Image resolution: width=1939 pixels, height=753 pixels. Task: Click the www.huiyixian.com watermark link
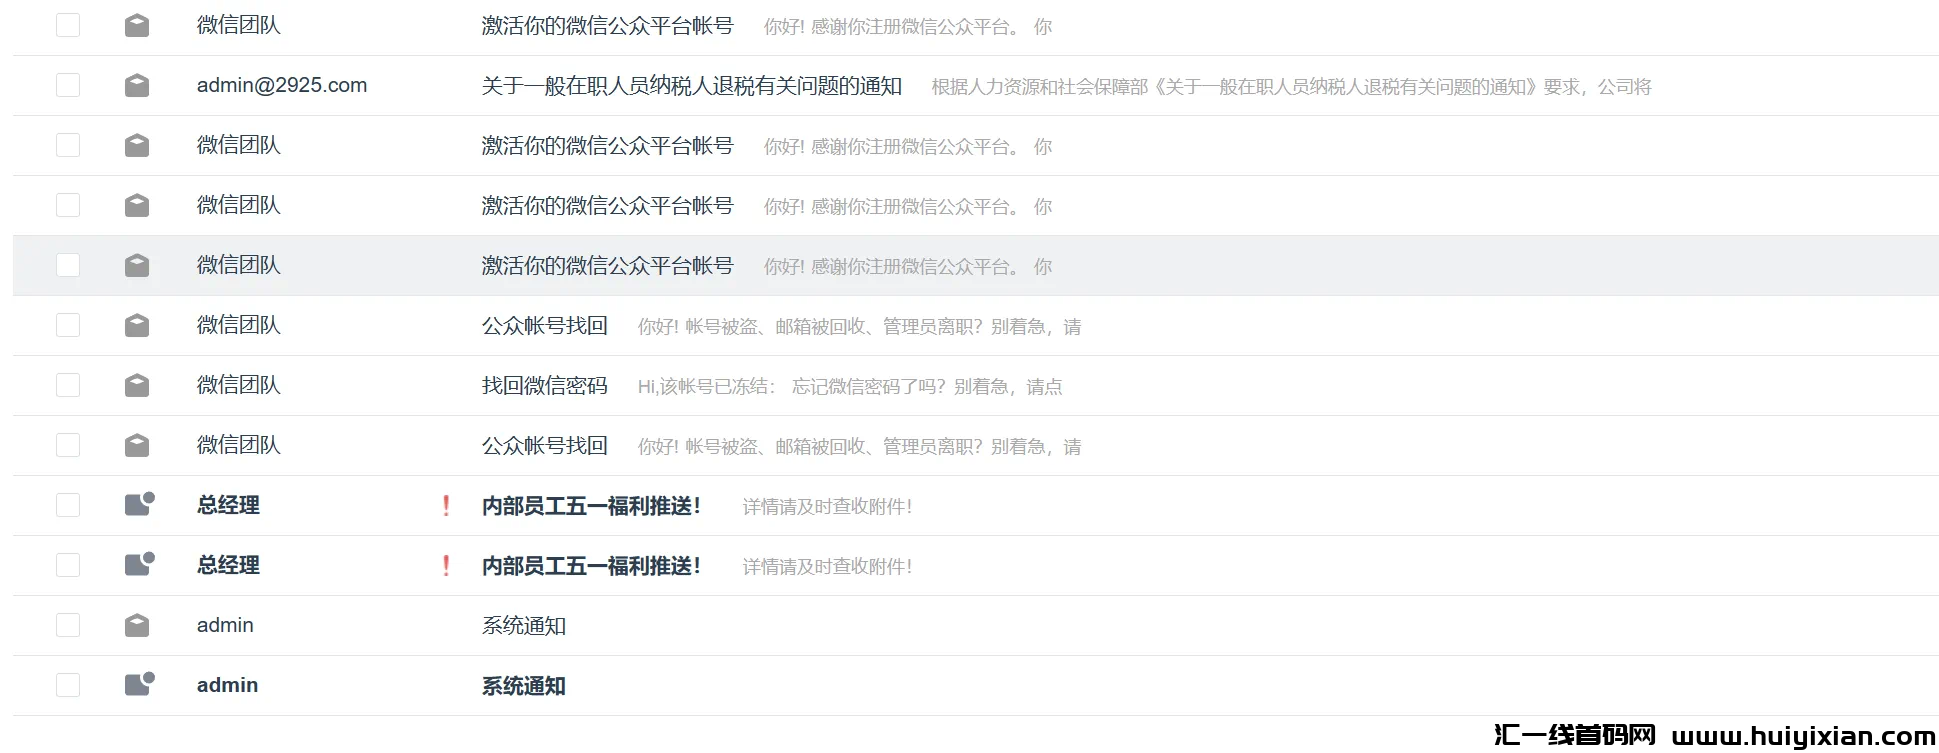coord(1803,737)
